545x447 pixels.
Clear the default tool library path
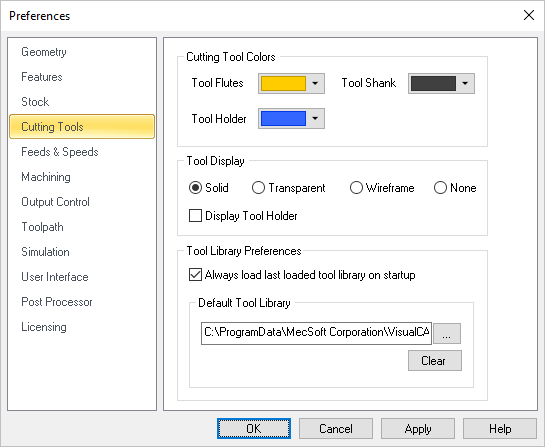click(x=435, y=361)
